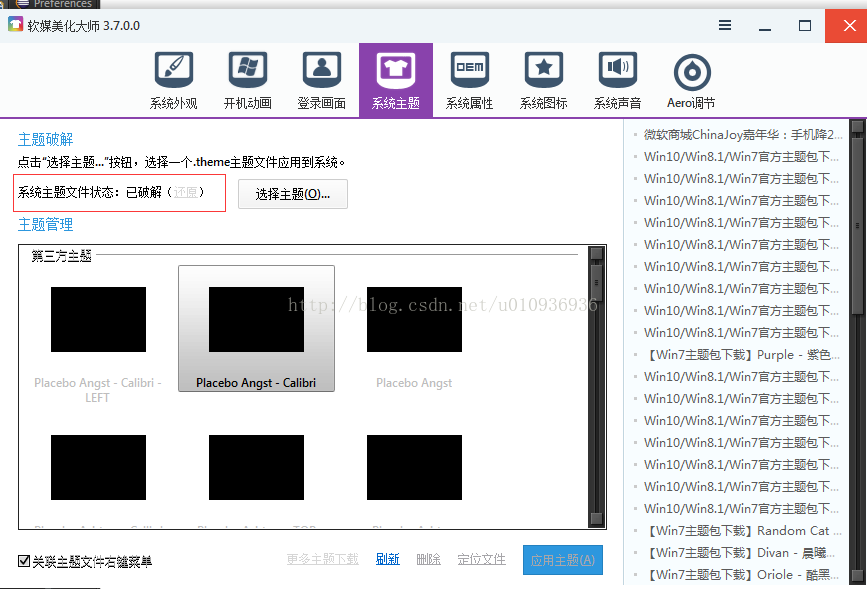This screenshot has height=589, width=867.
Task: Open 【Win7主题包下载】Oriole - 酷黑 item
Action: 742,575
